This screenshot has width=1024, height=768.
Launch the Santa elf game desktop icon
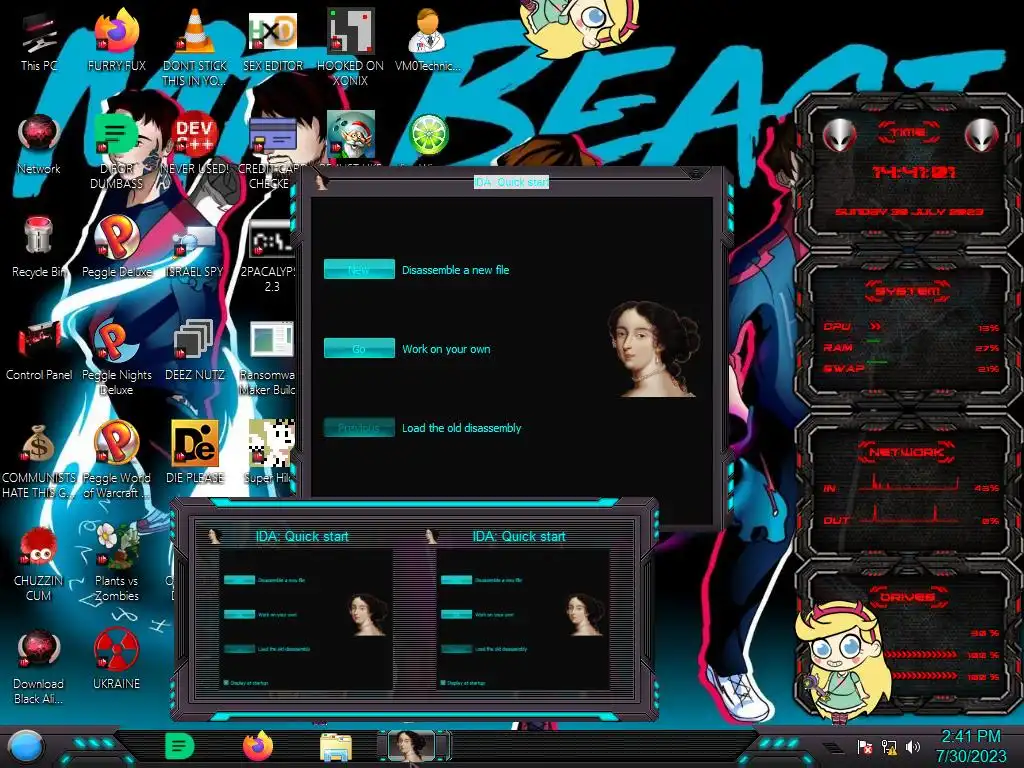[350, 133]
